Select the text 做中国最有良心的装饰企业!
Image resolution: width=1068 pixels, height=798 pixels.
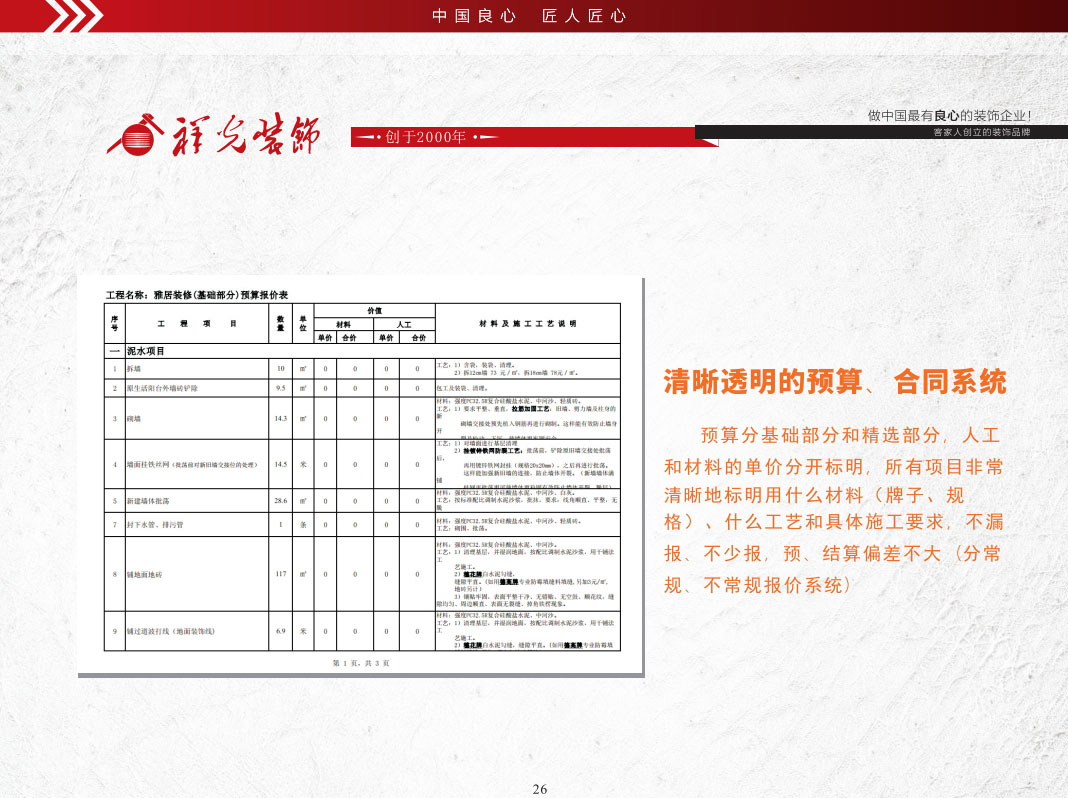949,116
